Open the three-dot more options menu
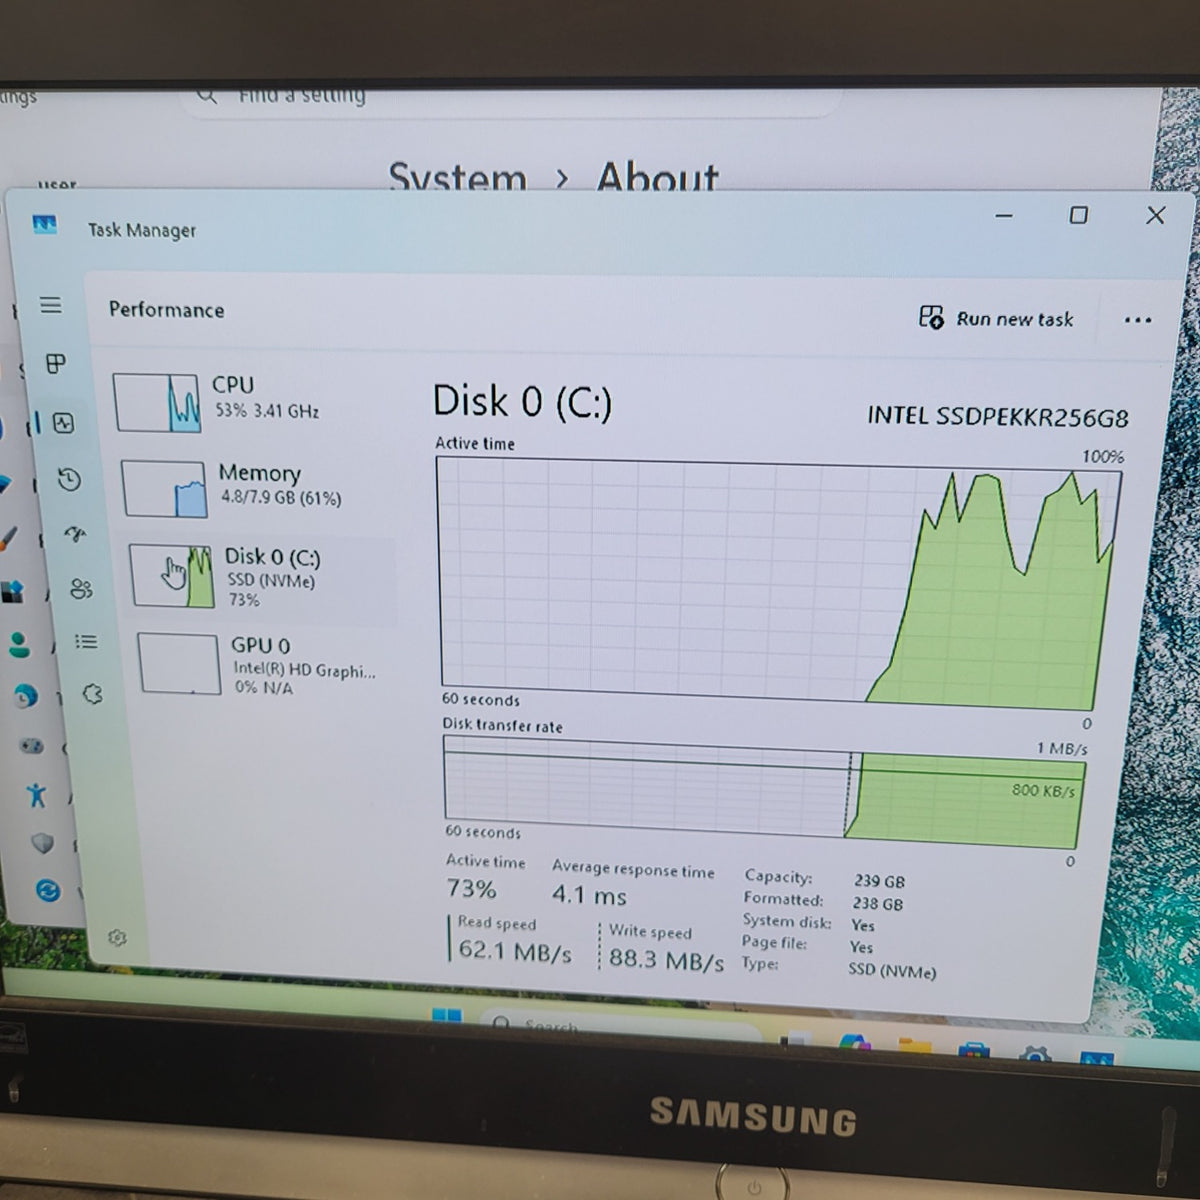Viewport: 1200px width, 1200px height. [1137, 320]
